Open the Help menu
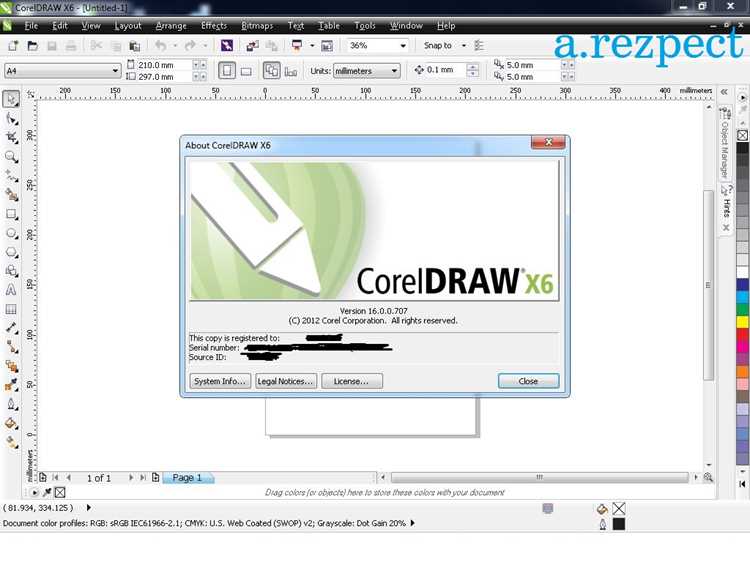Image resolution: width=750 pixels, height=562 pixels. (446, 26)
